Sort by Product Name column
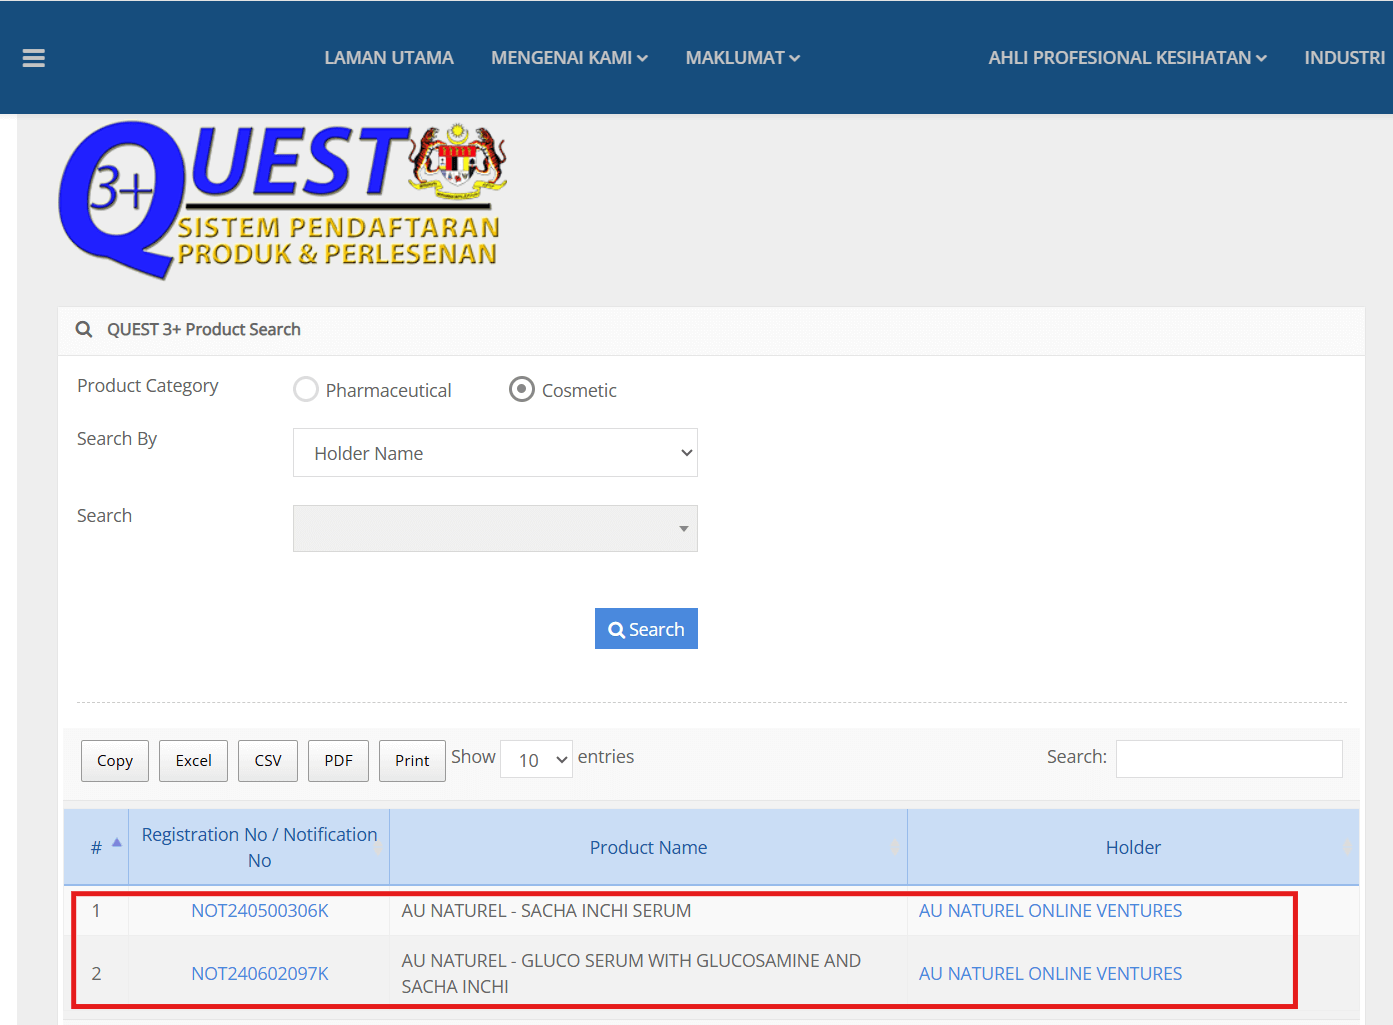Screen dimensions: 1393x1025 click(x=648, y=847)
